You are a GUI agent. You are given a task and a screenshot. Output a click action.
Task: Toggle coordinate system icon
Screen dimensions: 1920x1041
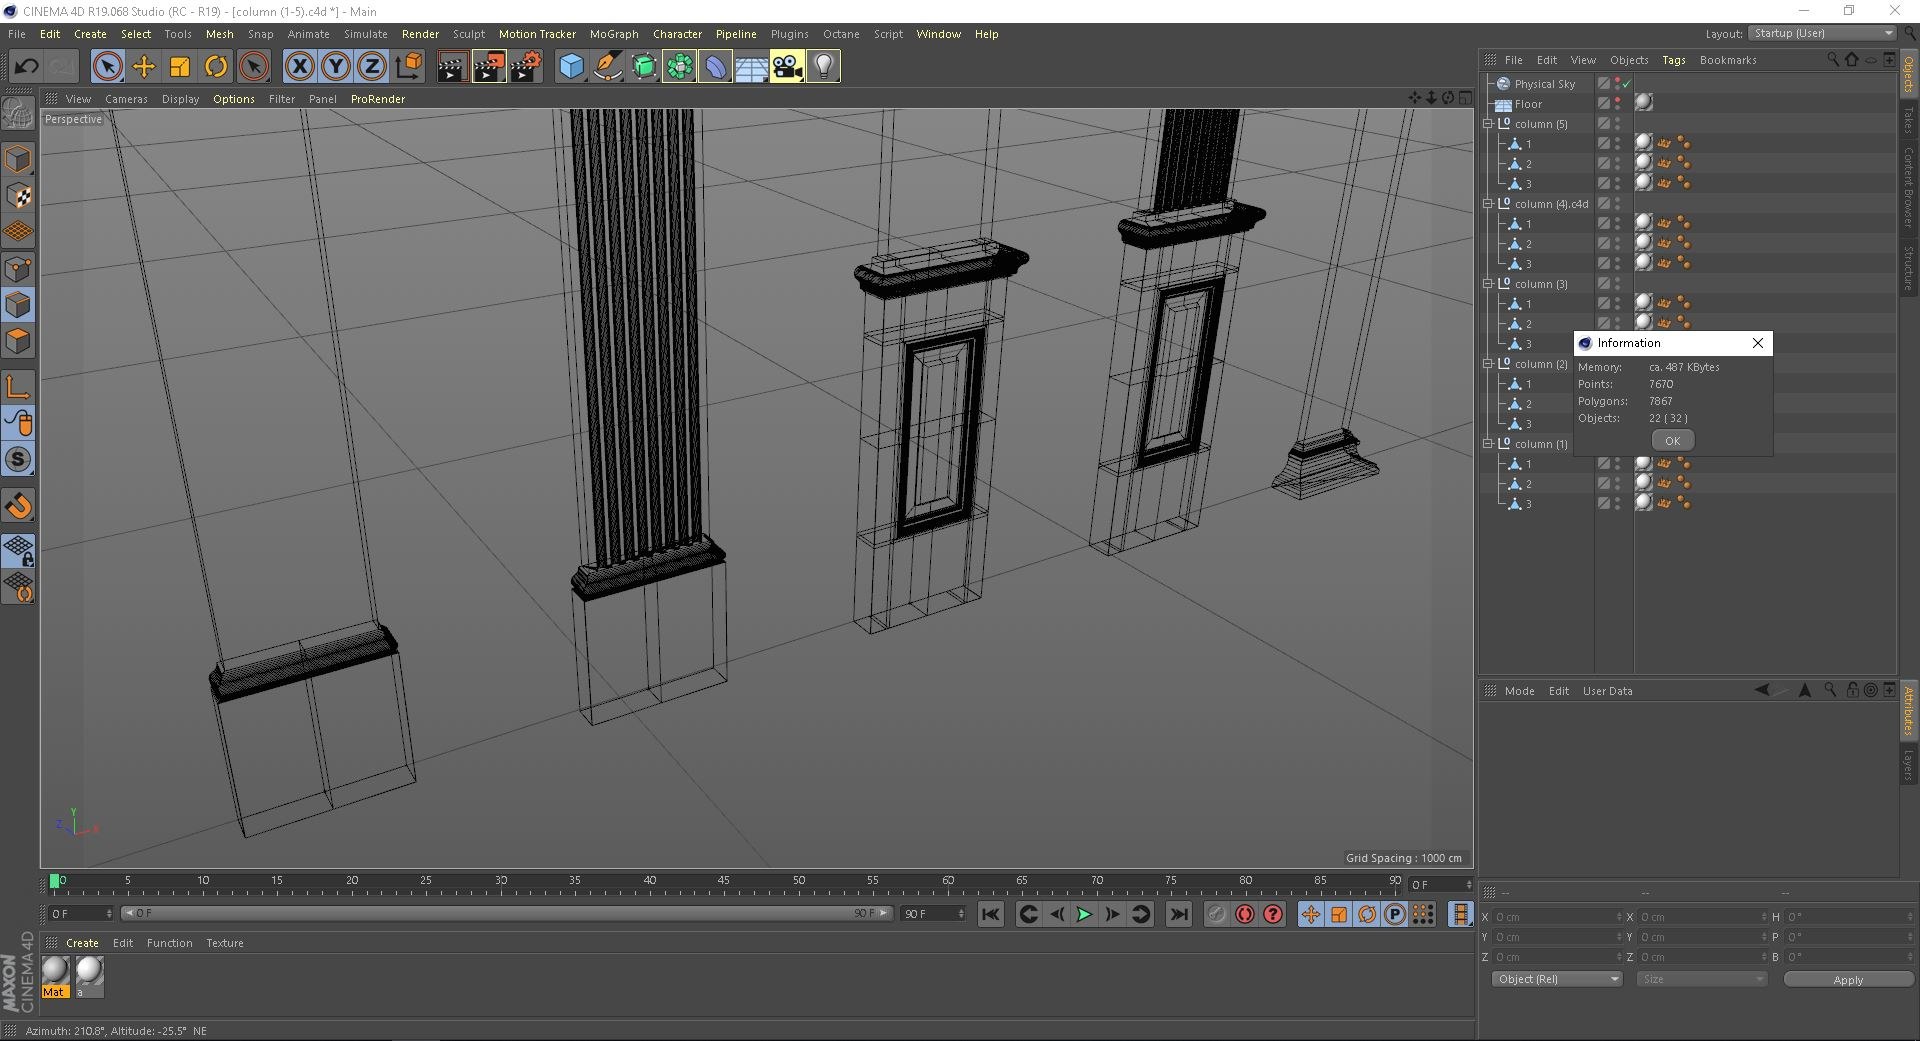(x=409, y=67)
